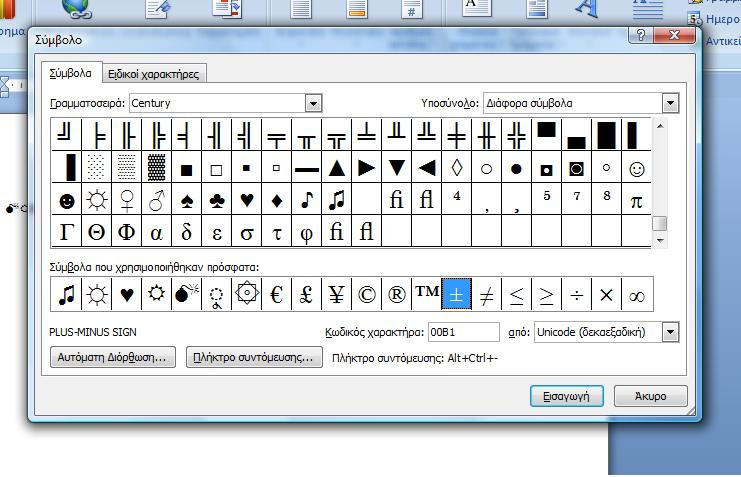This screenshot has width=741, height=477.
Task: Choose the club suit symbol
Action: 216,201
